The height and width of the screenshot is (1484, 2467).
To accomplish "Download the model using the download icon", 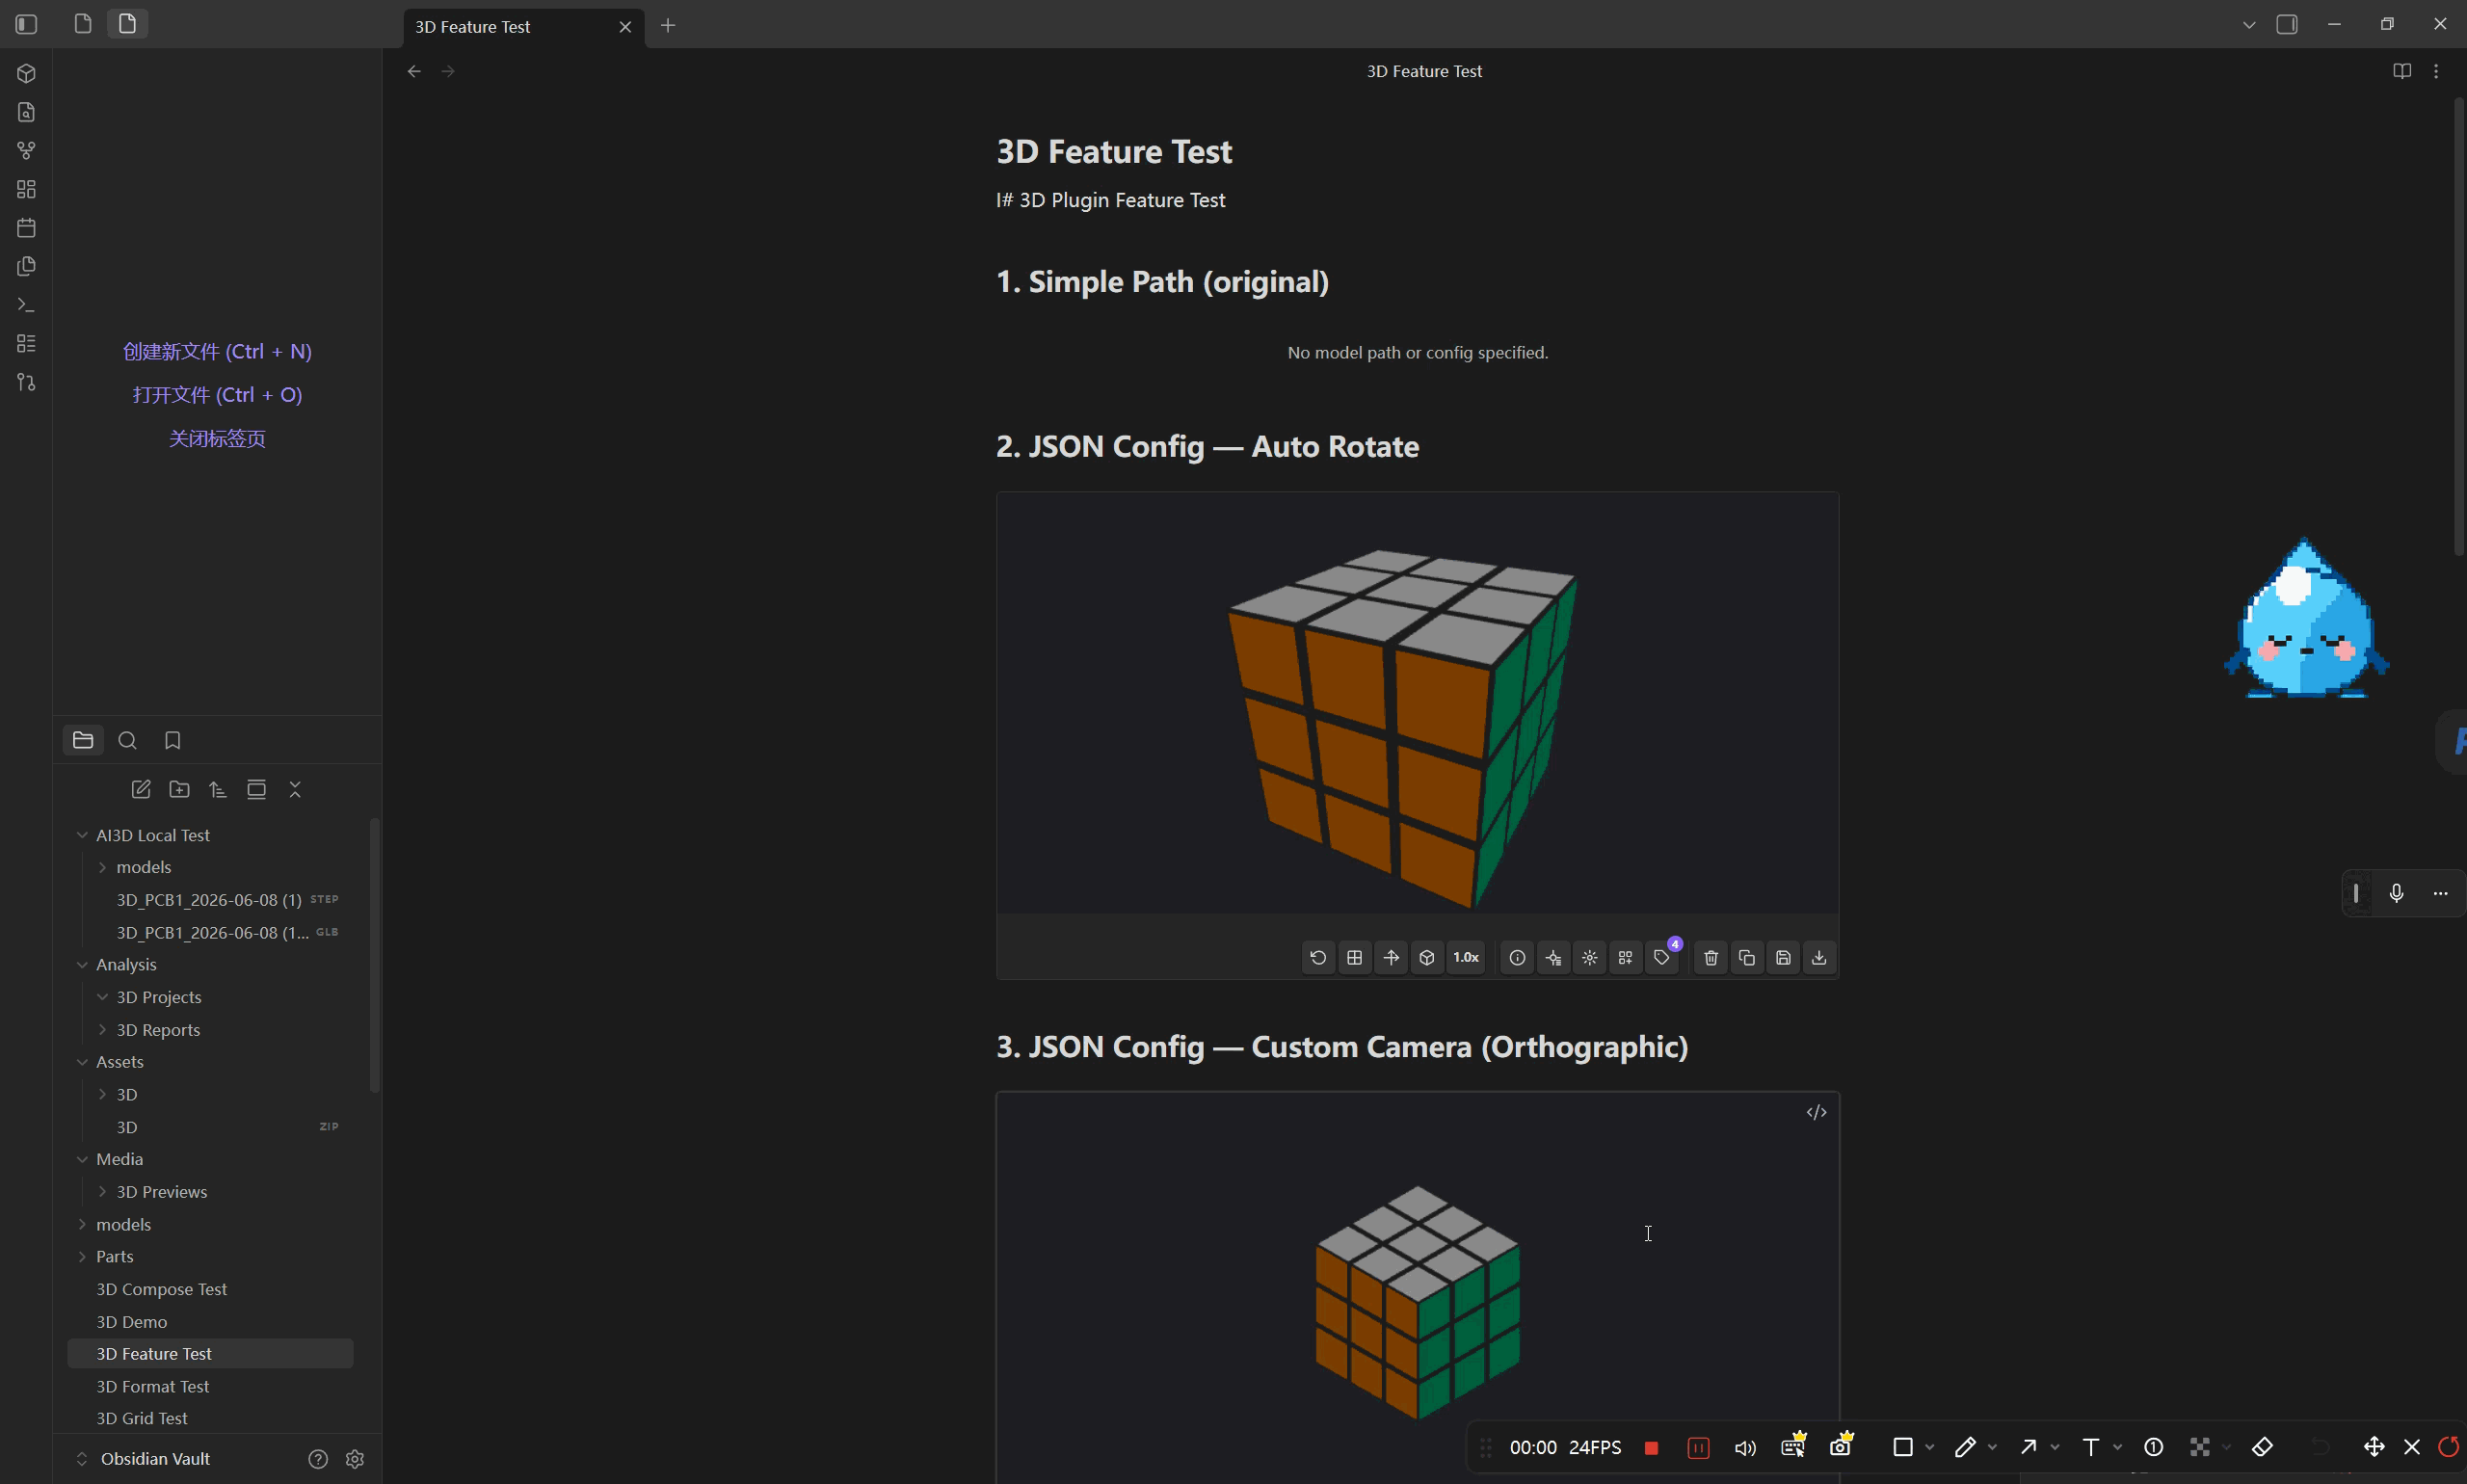I will [1819, 958].
